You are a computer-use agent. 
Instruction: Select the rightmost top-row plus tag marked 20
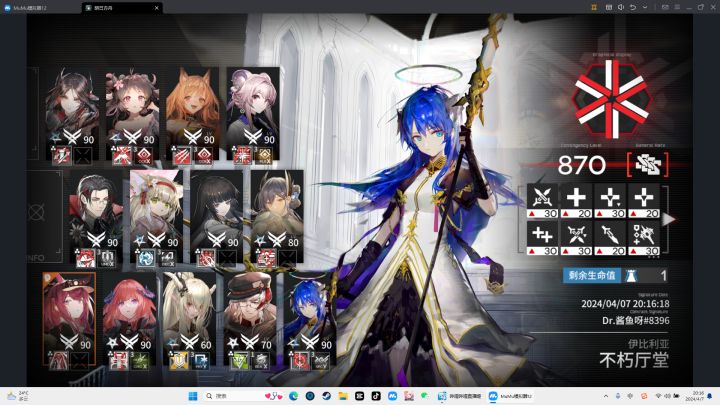tap(644, 201)
